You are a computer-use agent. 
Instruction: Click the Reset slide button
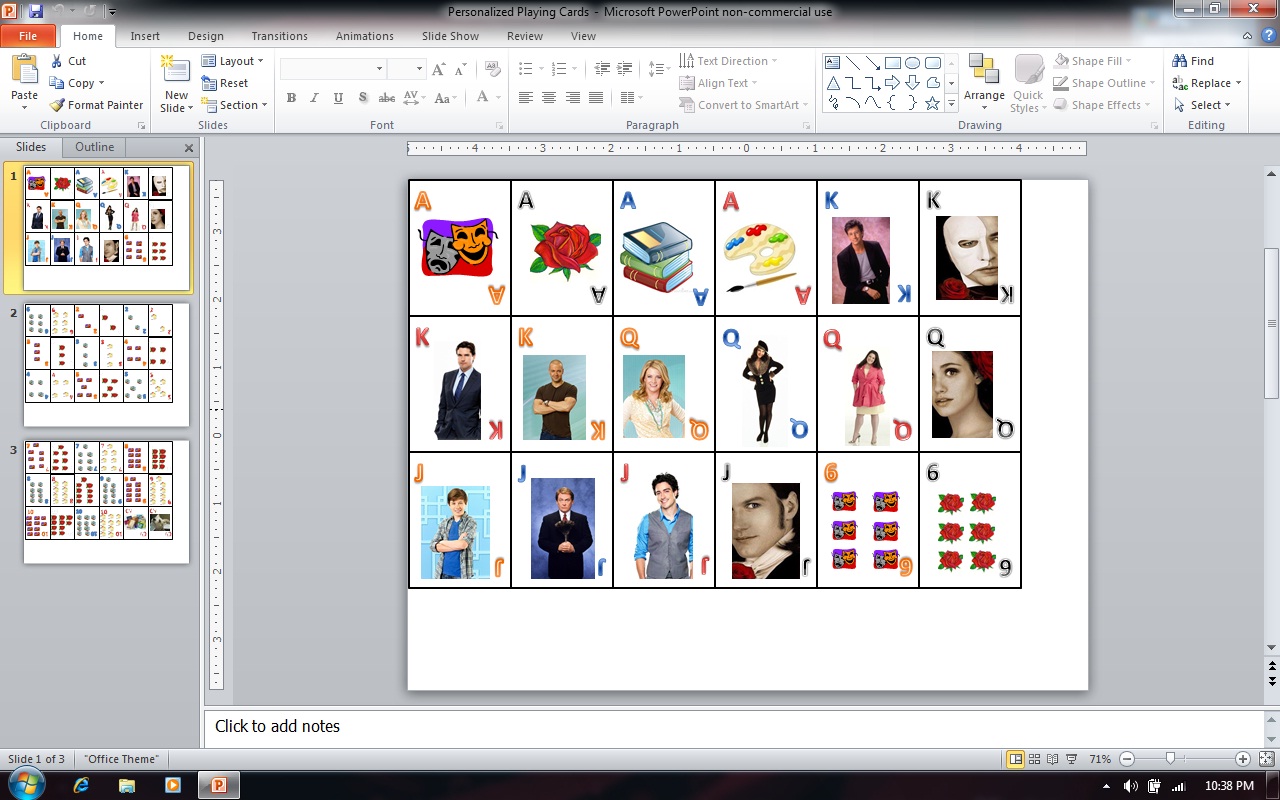pyautogui.click(x=225, y=83)
